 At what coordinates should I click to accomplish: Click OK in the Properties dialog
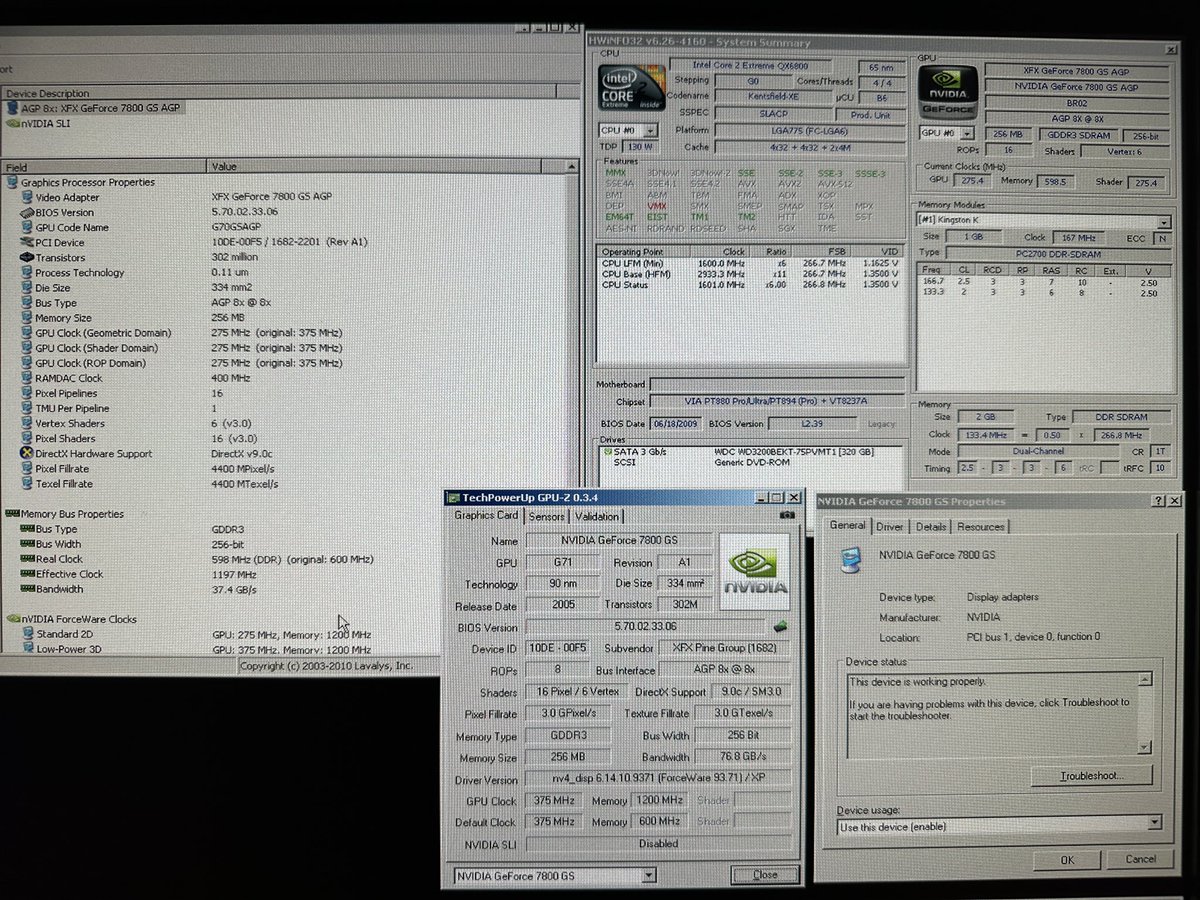pos(1067,859)
